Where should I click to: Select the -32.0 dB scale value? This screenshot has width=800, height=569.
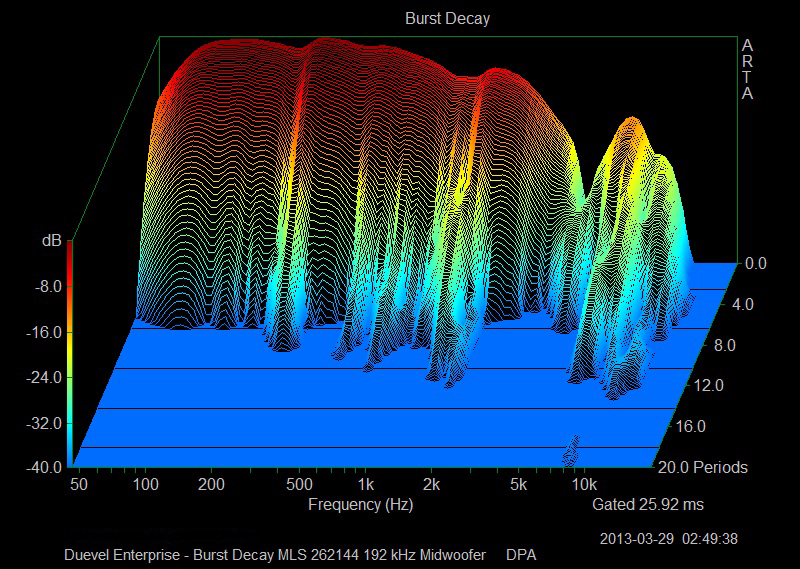point(44,424)
